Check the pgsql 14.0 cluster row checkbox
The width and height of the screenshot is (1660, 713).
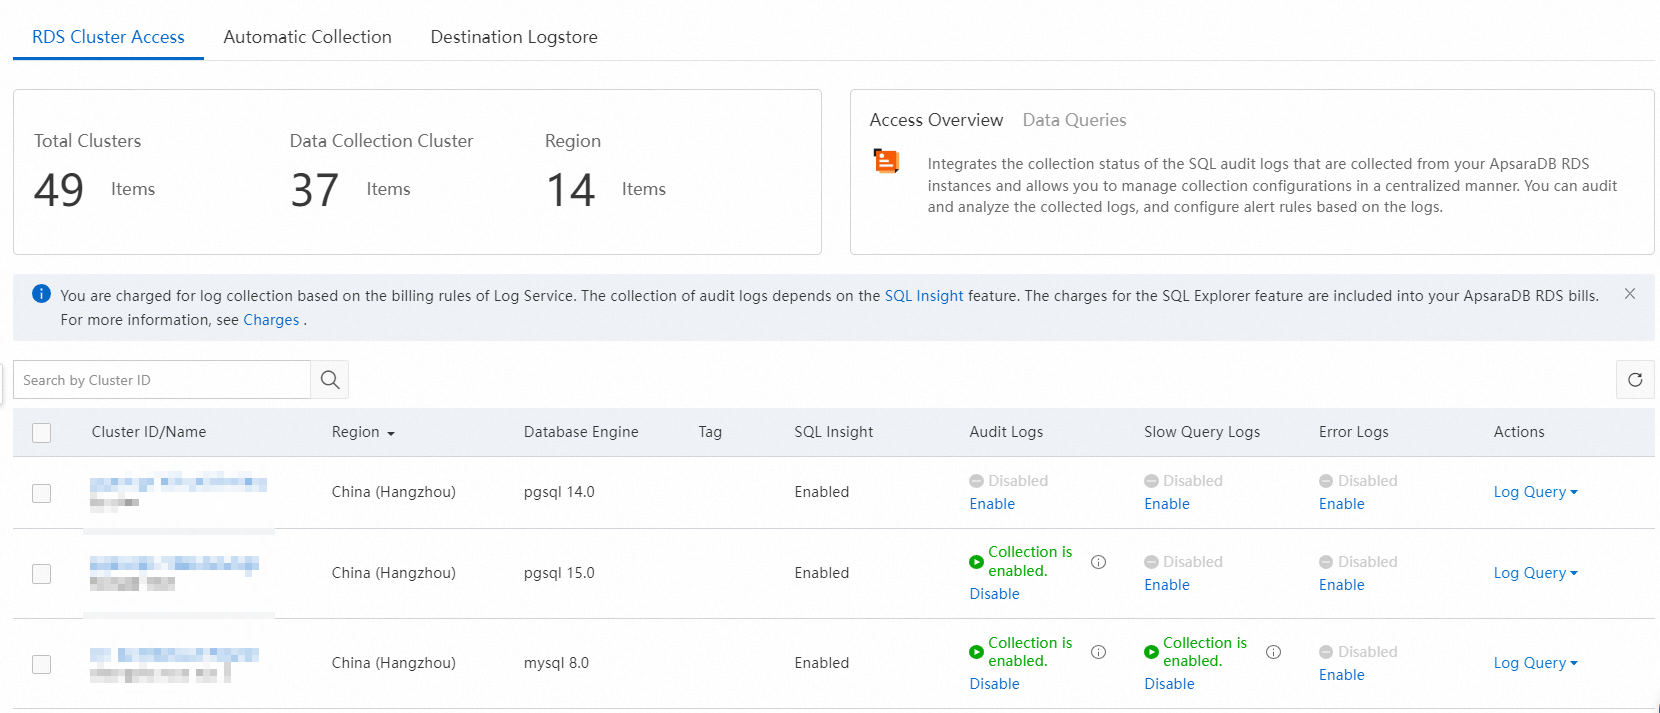(x=41, y=493)
